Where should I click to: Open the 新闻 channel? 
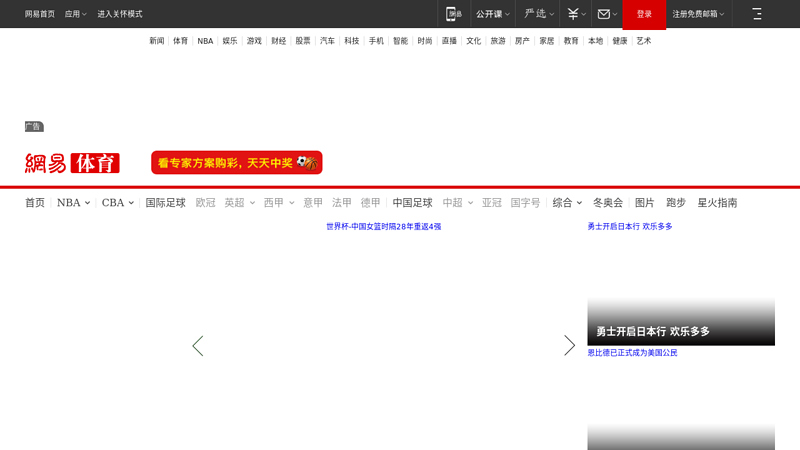pyautogui.click(x=157, y=41)
